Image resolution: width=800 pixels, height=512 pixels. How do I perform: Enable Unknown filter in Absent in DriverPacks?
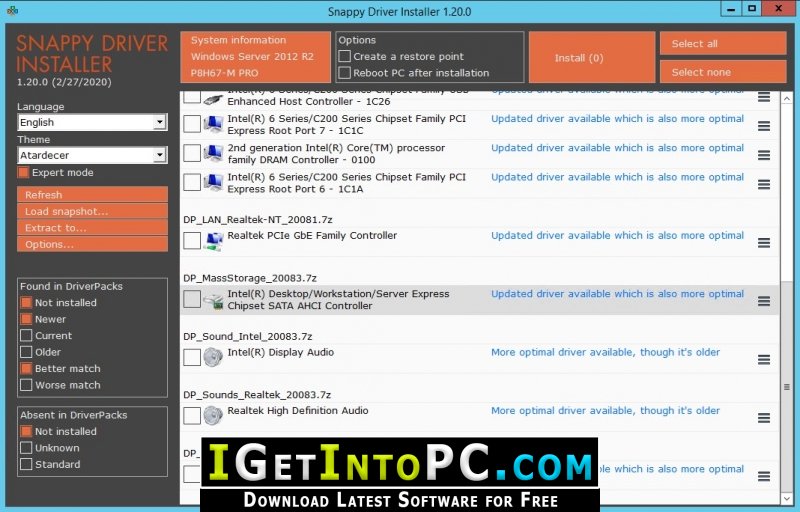click(26, 448)
